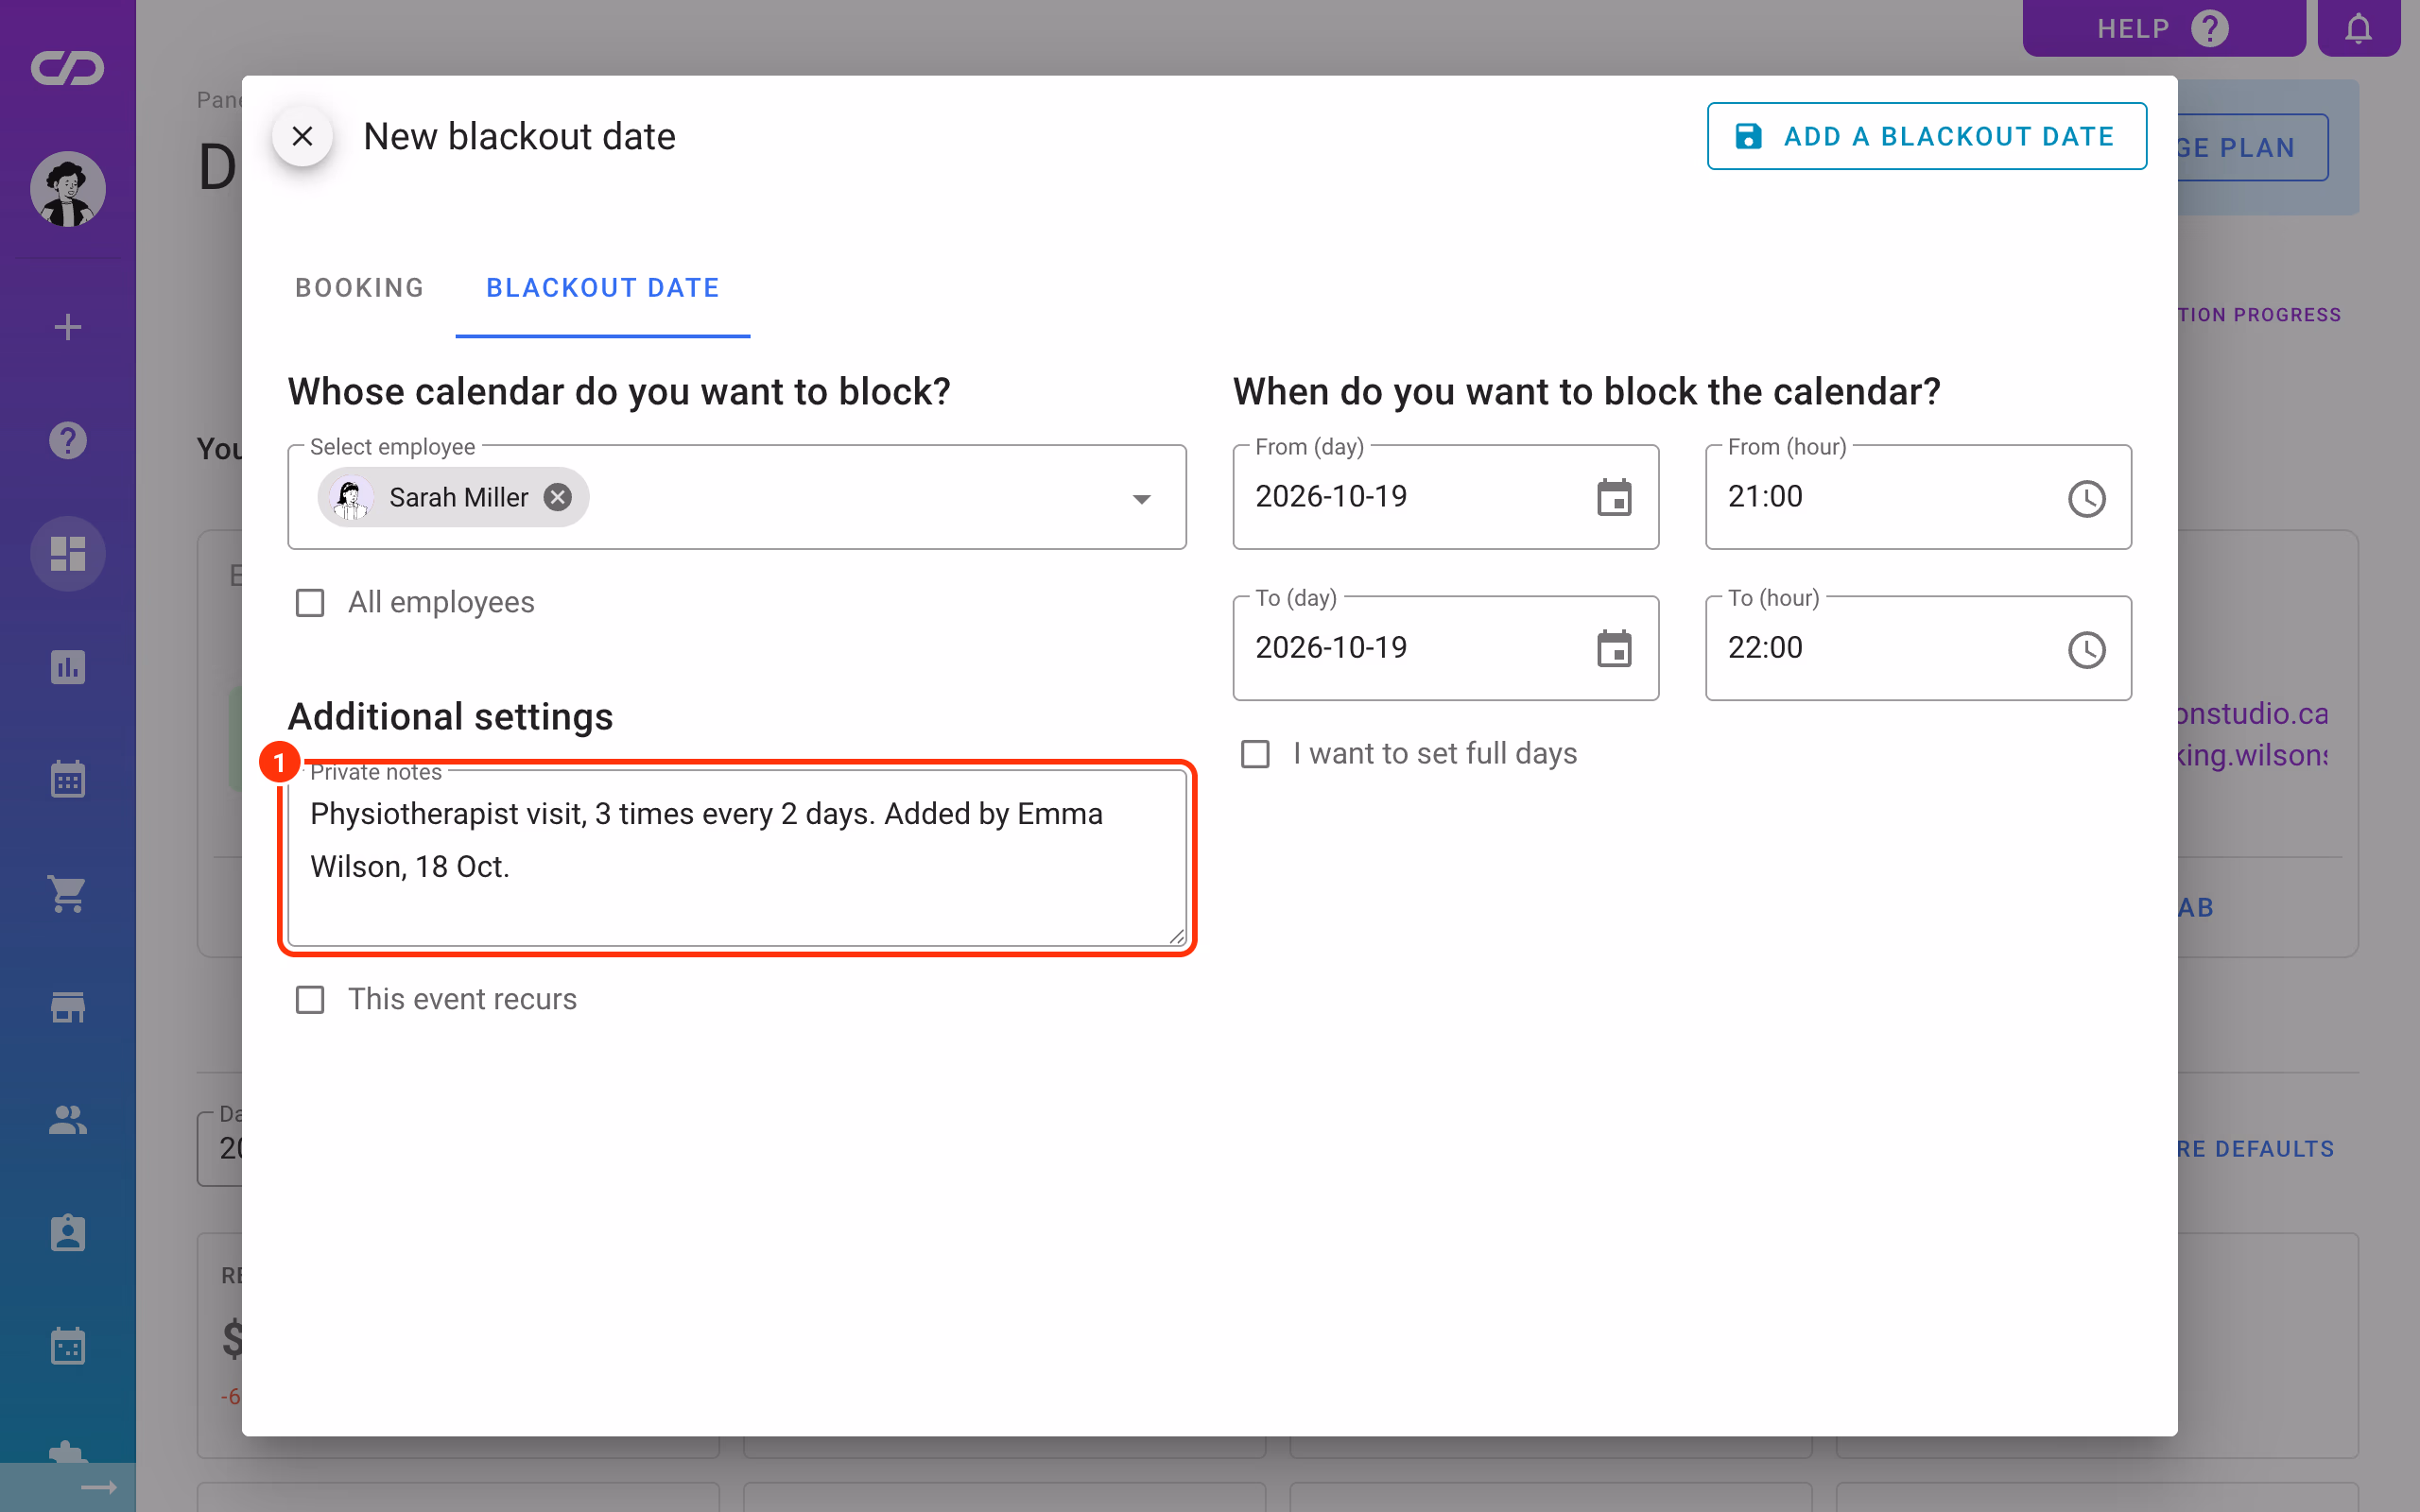This screenshot has height=1512, width=2420.
Task: Enable I want to set full days
Action: (x=1255, y=754)
